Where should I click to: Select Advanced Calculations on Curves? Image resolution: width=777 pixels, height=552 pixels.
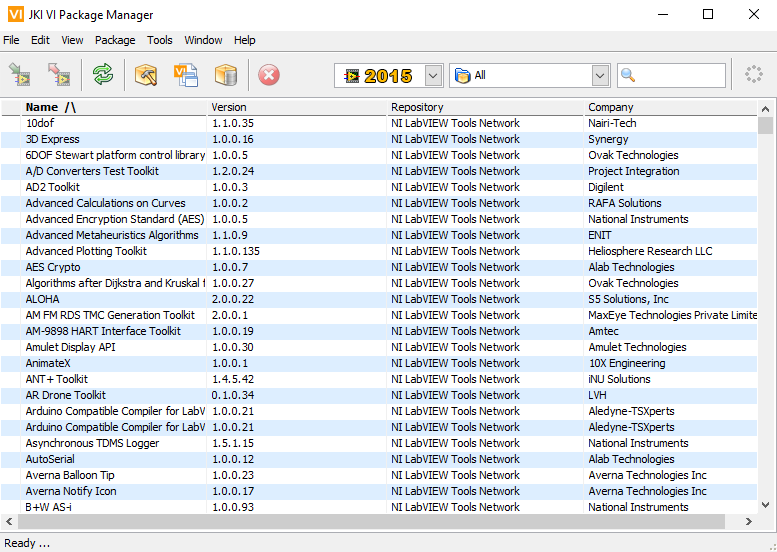click(x=379, y=203)
